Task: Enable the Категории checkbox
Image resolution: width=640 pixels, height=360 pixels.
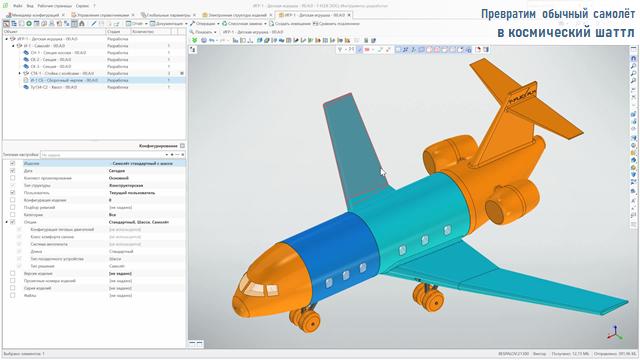Action: (13, 215)
